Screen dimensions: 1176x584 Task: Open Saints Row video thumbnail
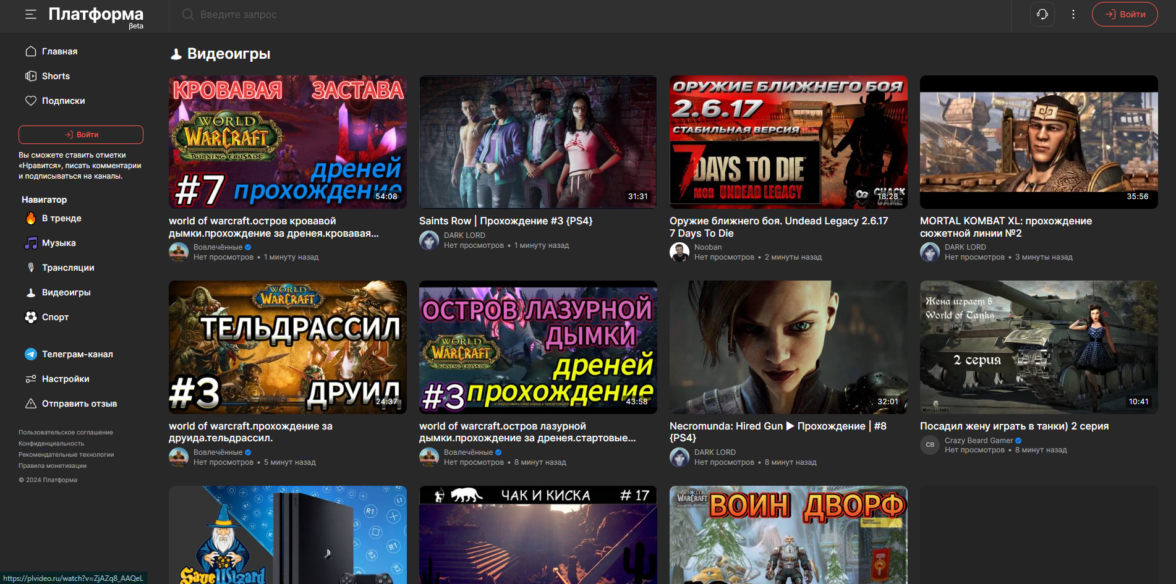538,142
